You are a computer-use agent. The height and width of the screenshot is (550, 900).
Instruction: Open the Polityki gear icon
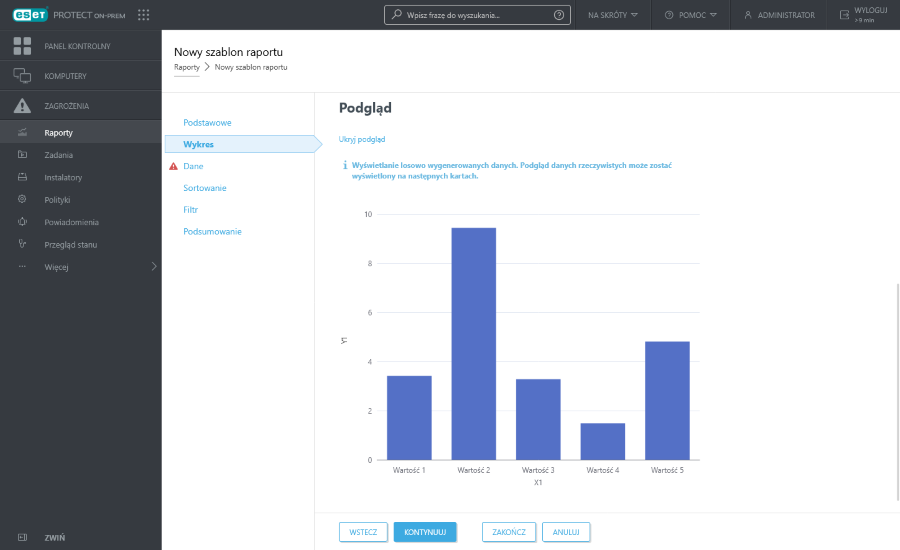tap(22, 200)
